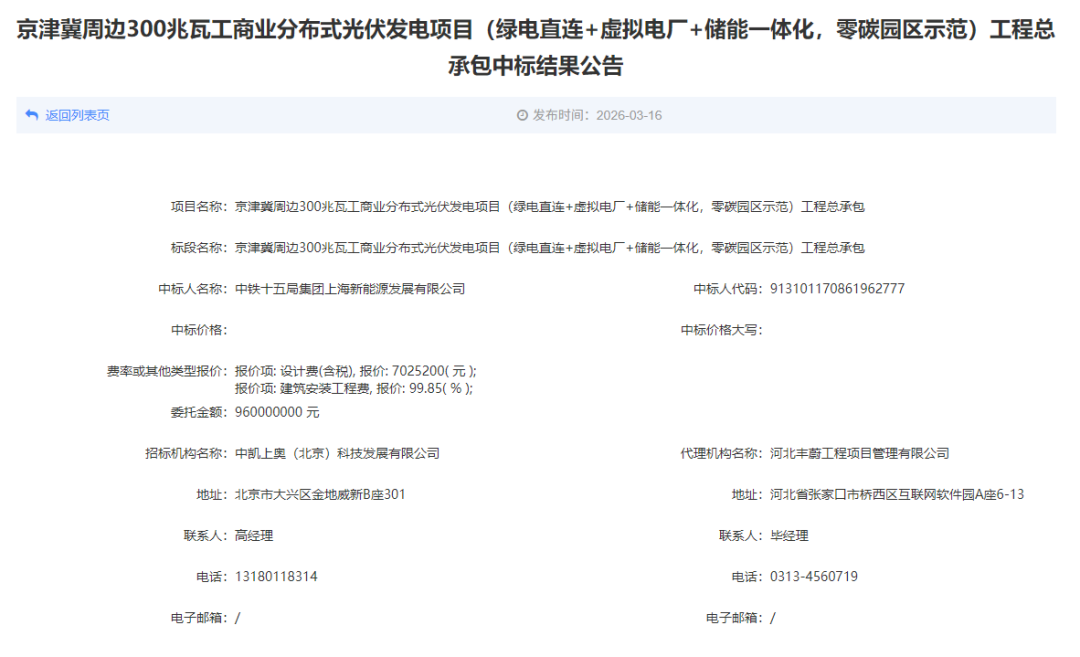
Task: Click bidder code 913101170861962777
Action: tap(837, 289)
